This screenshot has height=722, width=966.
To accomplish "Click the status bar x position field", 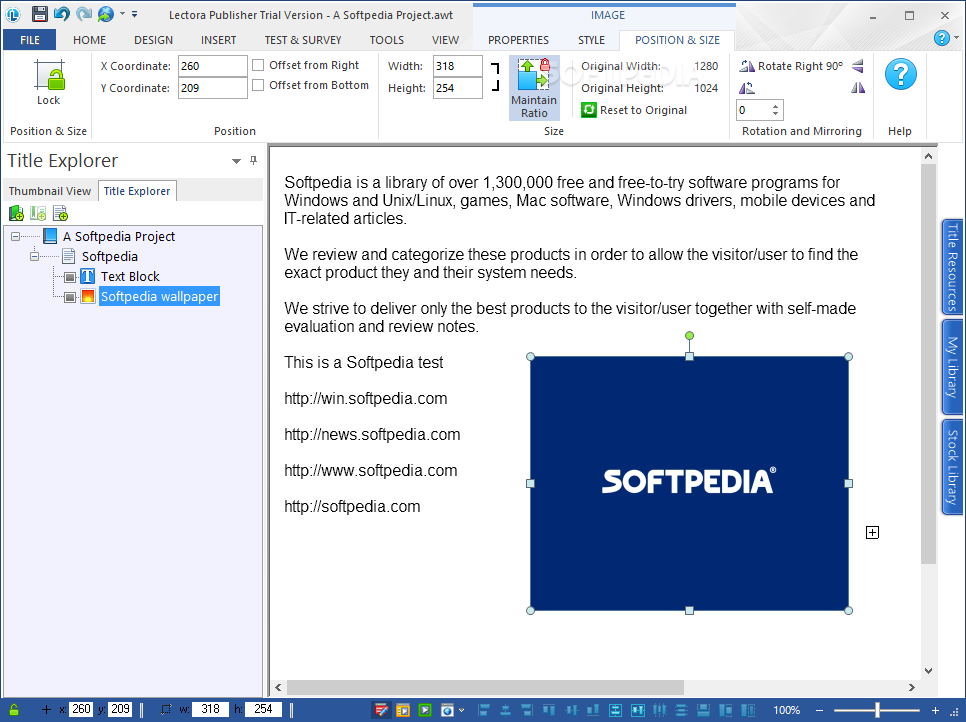I will point(81,709).
